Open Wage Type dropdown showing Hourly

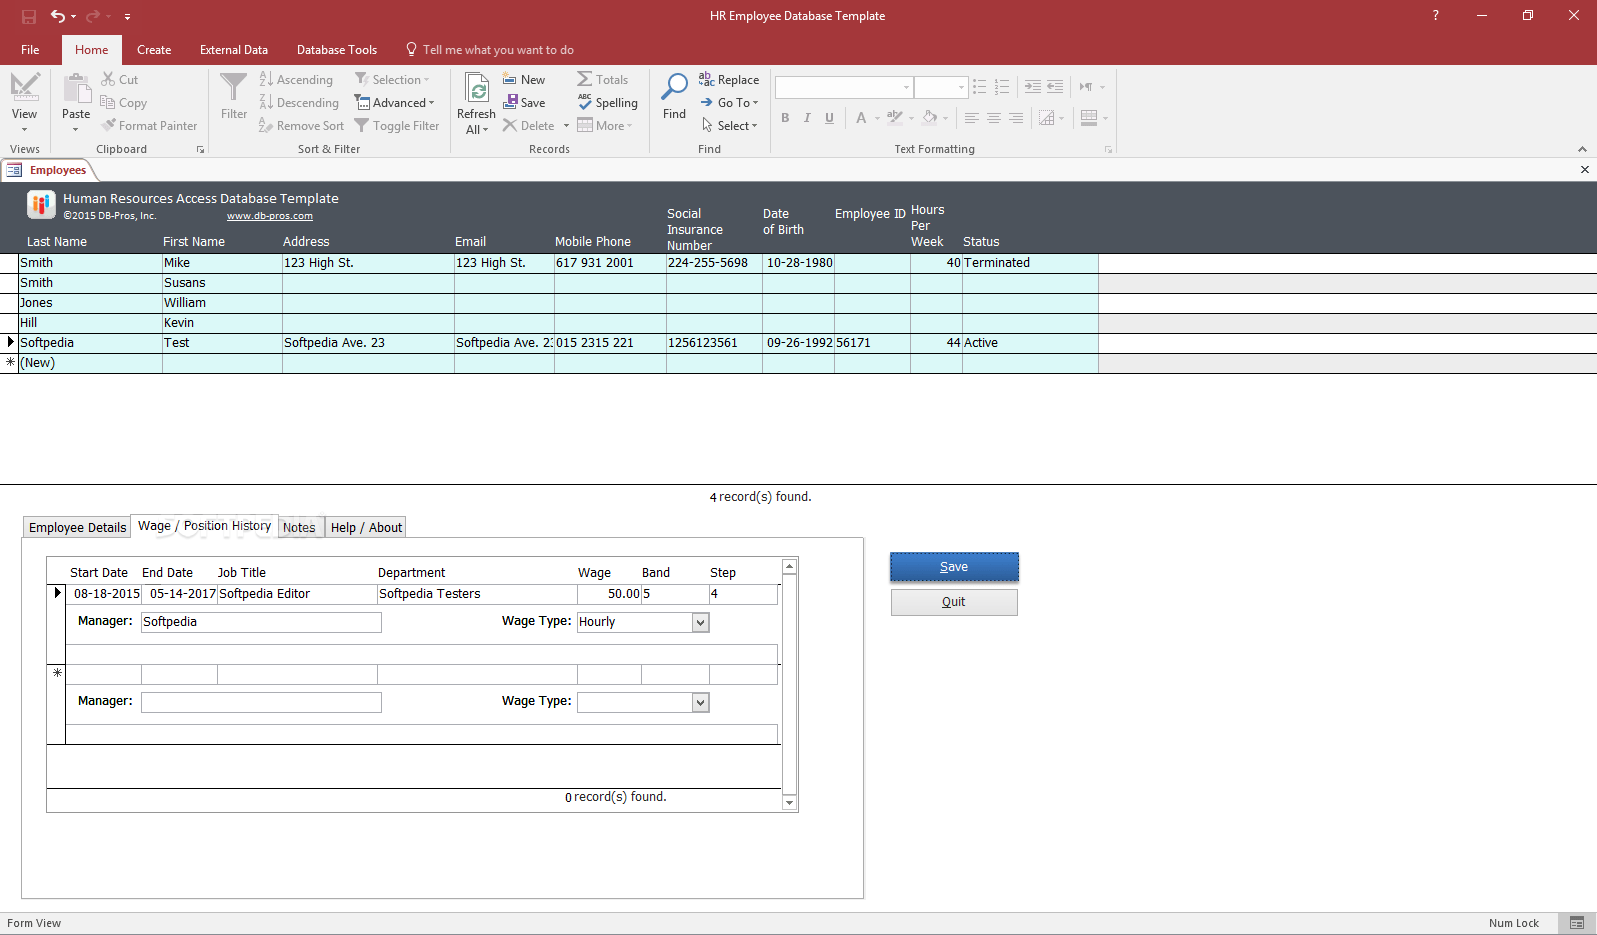pyautogui.click(x=701, y=622)
